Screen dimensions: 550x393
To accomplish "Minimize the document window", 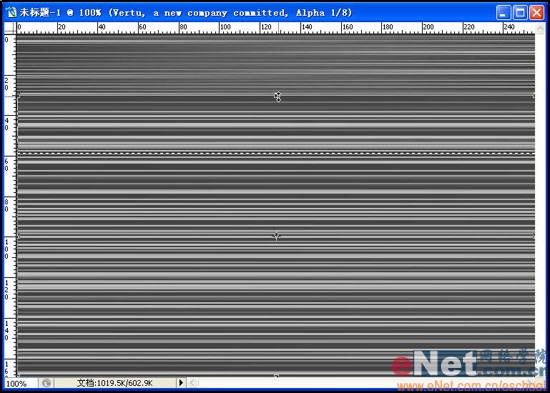I will (x=503, y=13).
